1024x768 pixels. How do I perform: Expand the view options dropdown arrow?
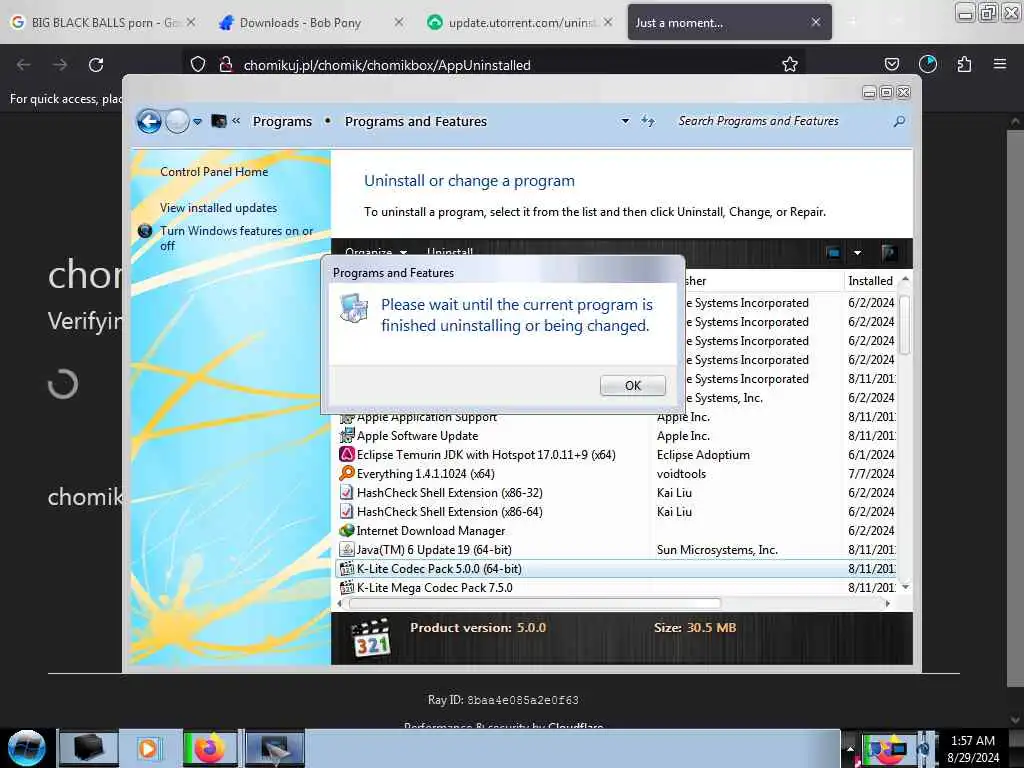click(x=857, y=253)
